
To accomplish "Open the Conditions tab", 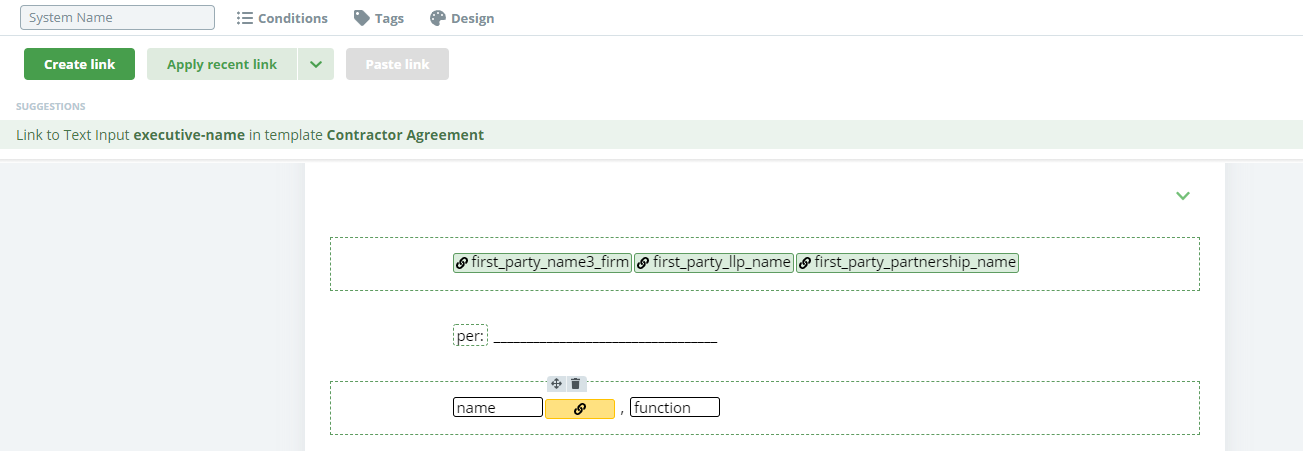I will 282,18.
